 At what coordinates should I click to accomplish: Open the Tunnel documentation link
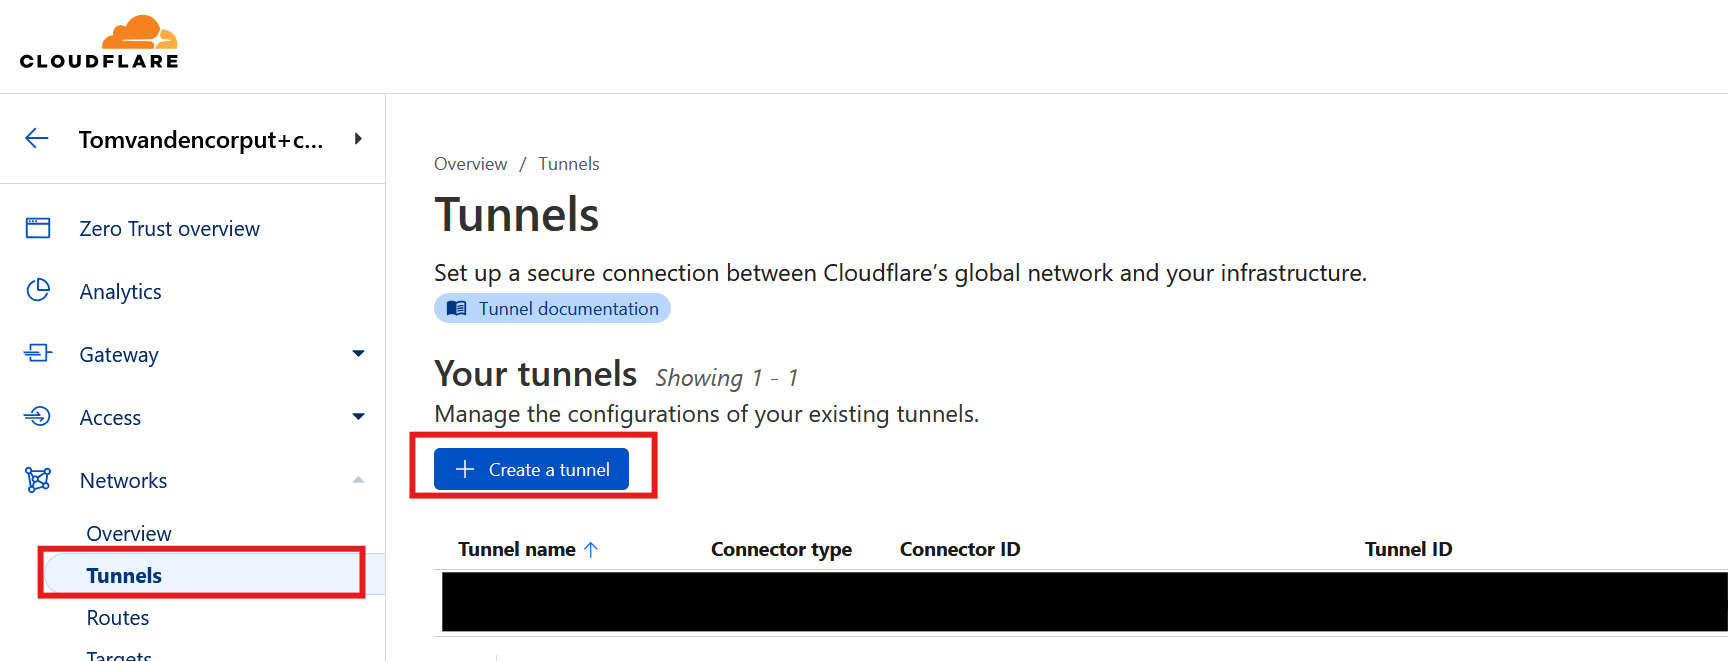567,308
